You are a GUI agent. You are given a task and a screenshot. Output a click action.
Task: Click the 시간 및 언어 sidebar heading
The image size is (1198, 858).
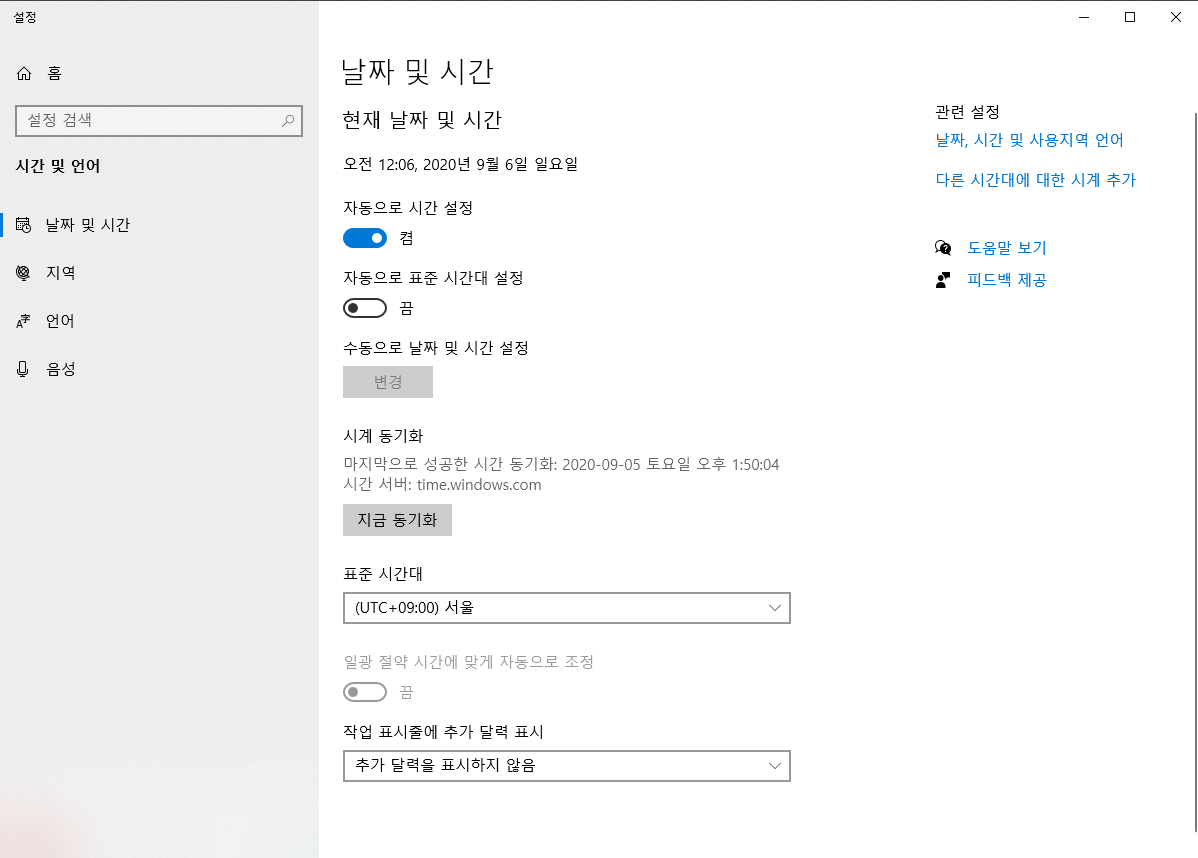coord(58,166)
